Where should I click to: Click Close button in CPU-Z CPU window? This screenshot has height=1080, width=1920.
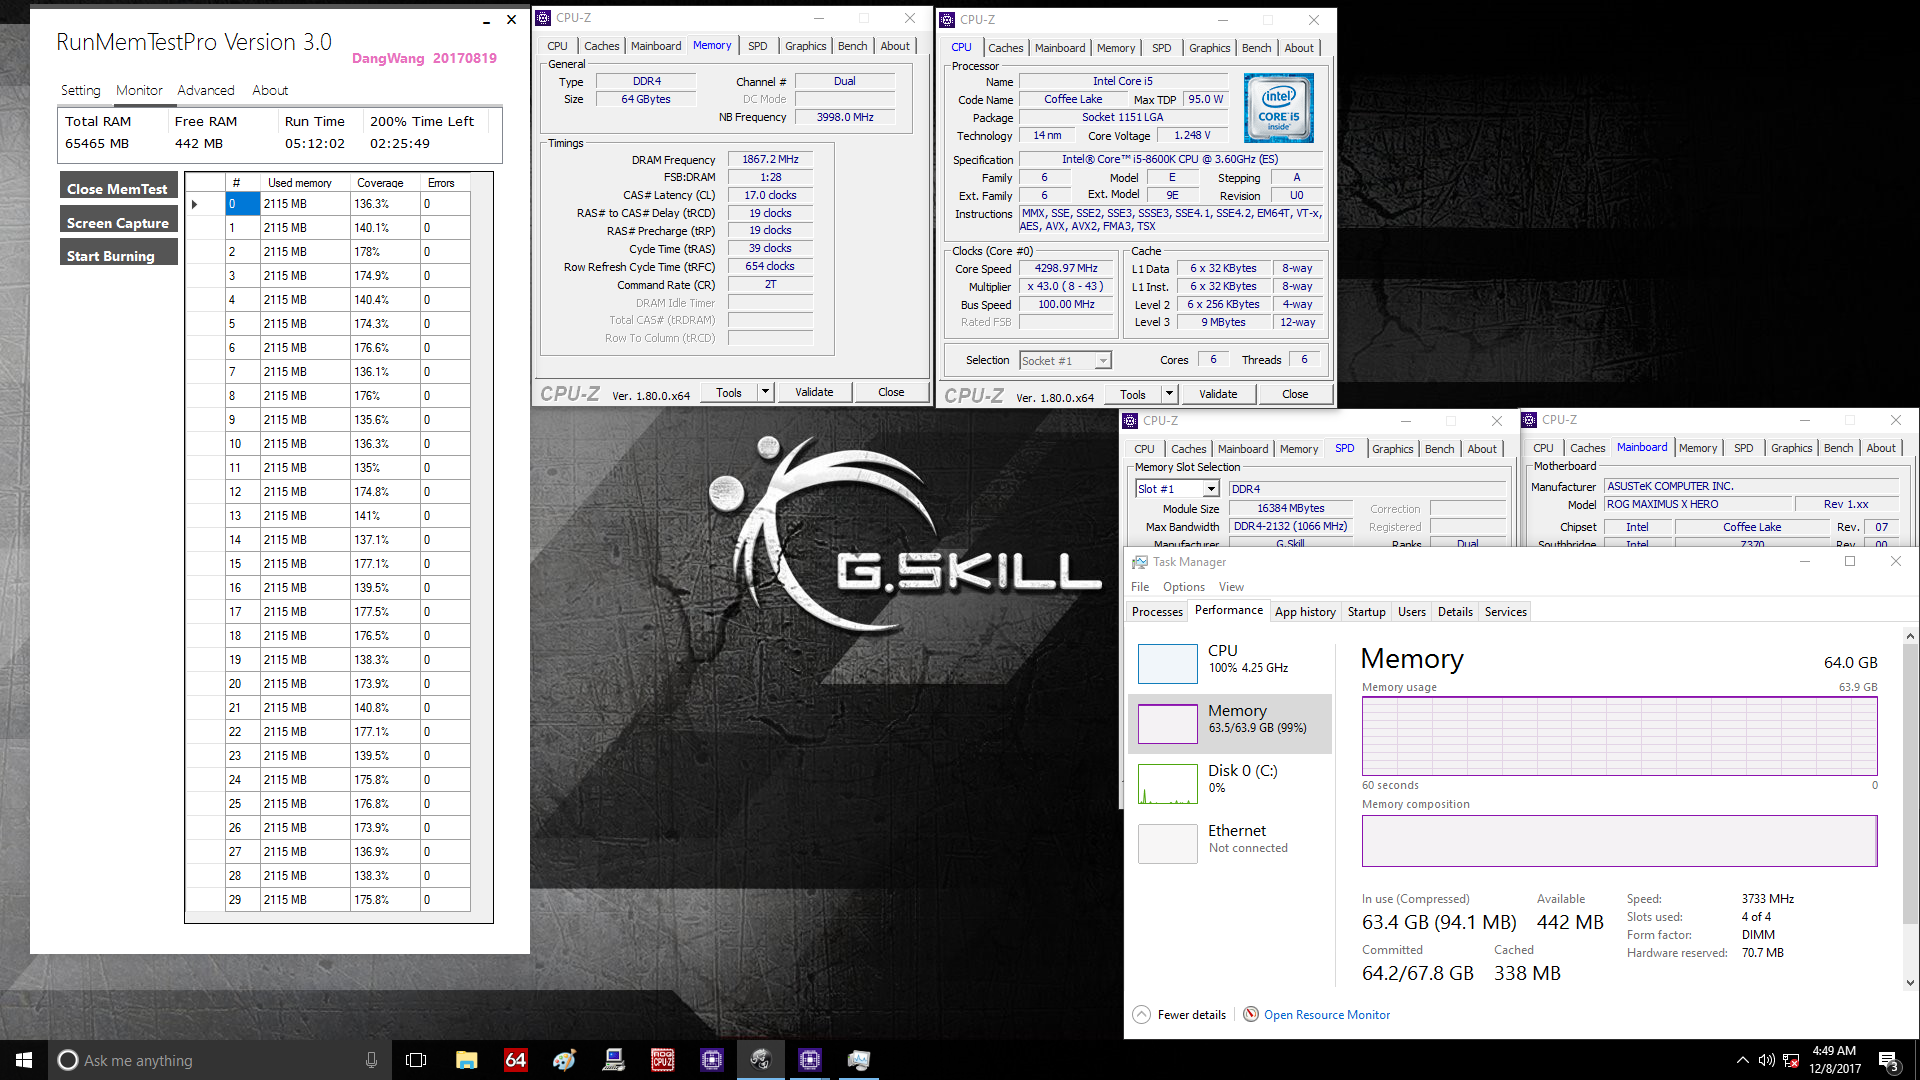point(1295,394)
